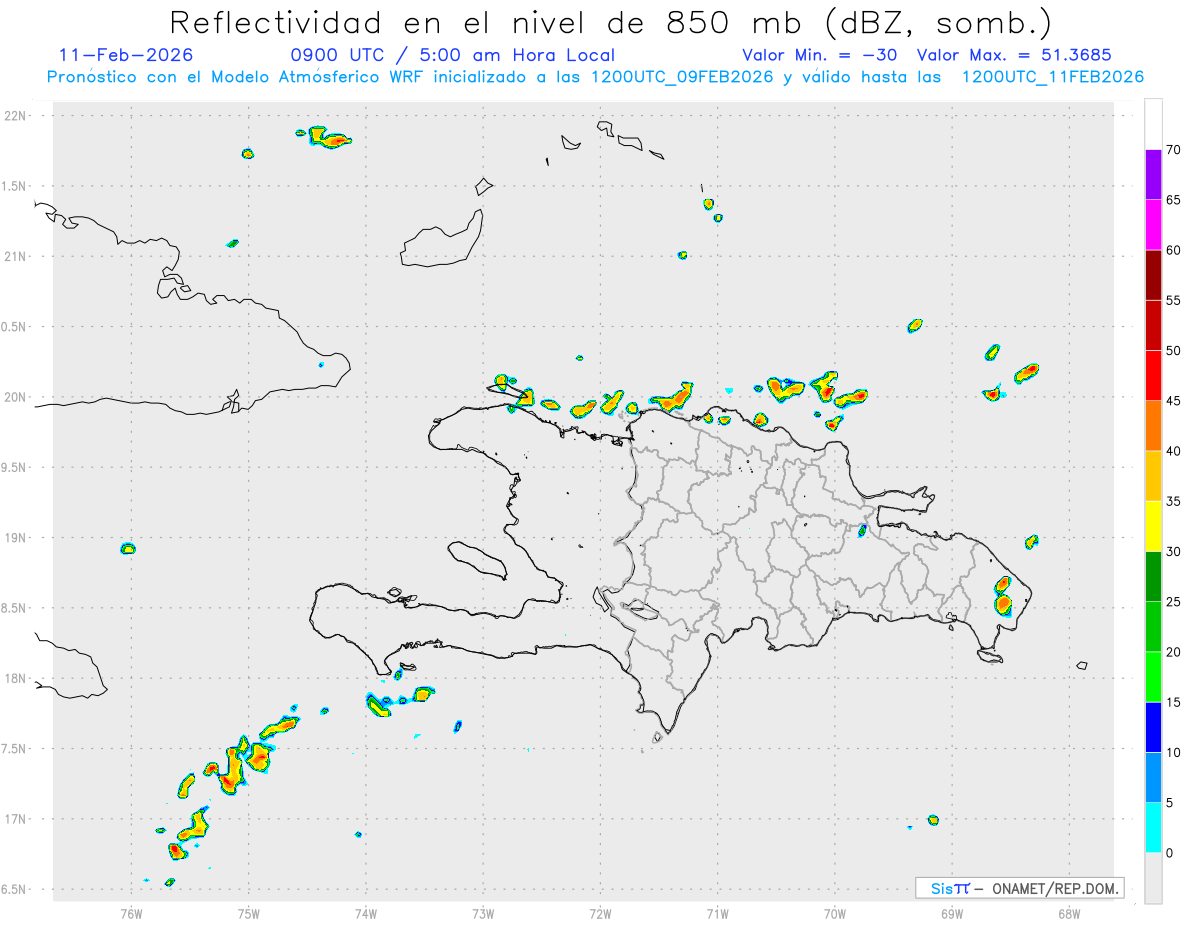Click the colorbar tick label '35'
Viewport: 1200px width, 927px height.
pos(1174,501)
